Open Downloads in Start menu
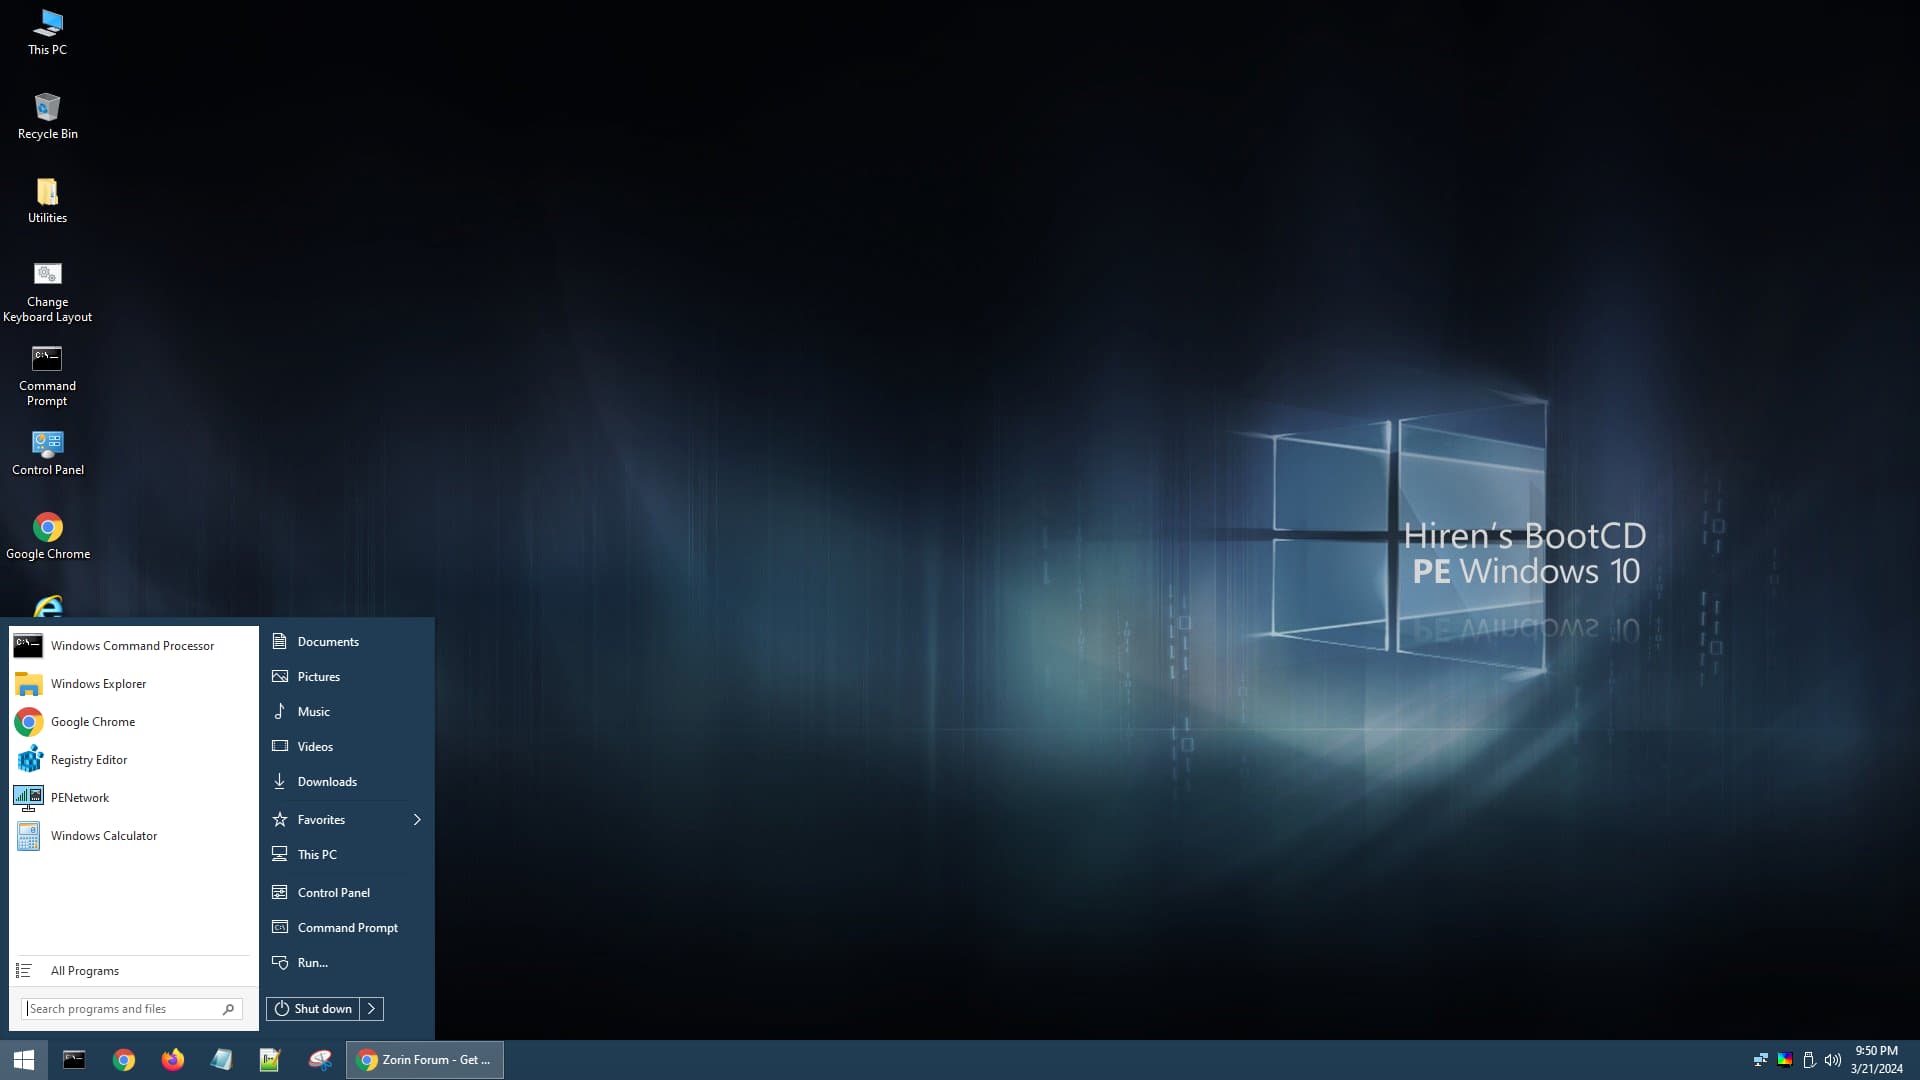 pyautogui.click(x=347, y=782)
